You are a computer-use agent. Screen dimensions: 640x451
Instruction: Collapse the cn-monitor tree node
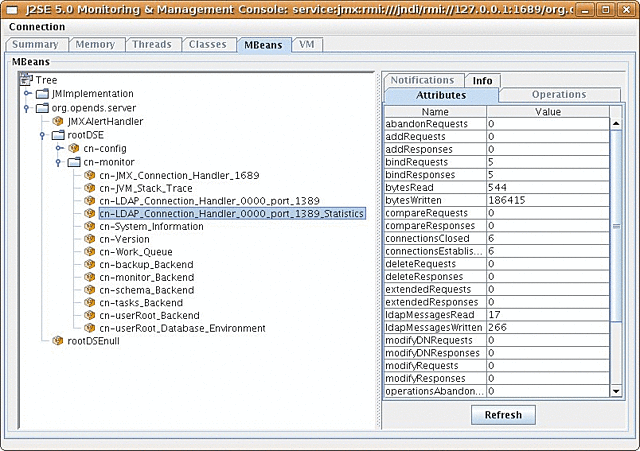point(58,162)
